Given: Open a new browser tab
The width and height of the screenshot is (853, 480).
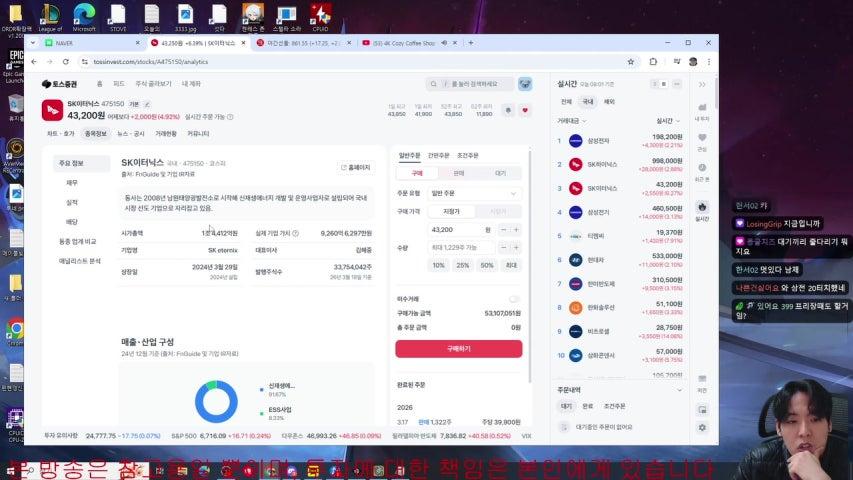Looking at the screenshot, I should click(471, 43).
